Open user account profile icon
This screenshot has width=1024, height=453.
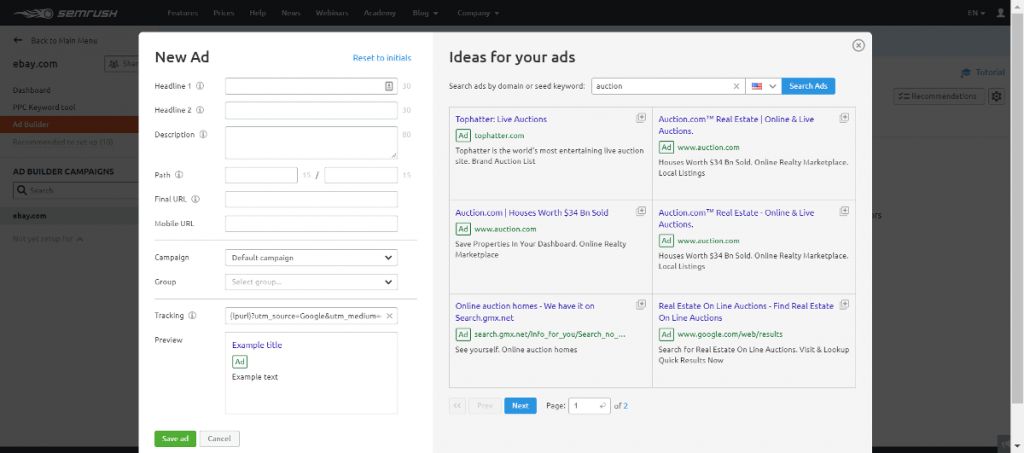click(1001, 13)
